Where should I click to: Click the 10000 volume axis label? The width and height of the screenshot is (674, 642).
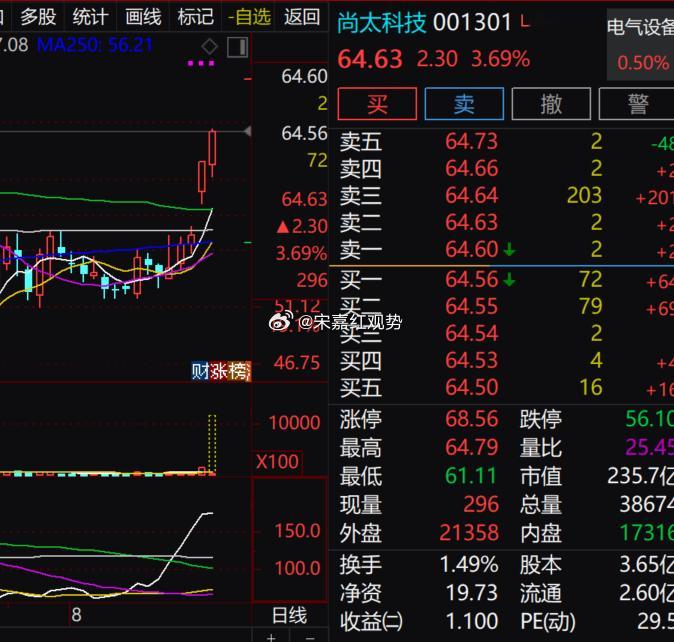pos(294,423)
